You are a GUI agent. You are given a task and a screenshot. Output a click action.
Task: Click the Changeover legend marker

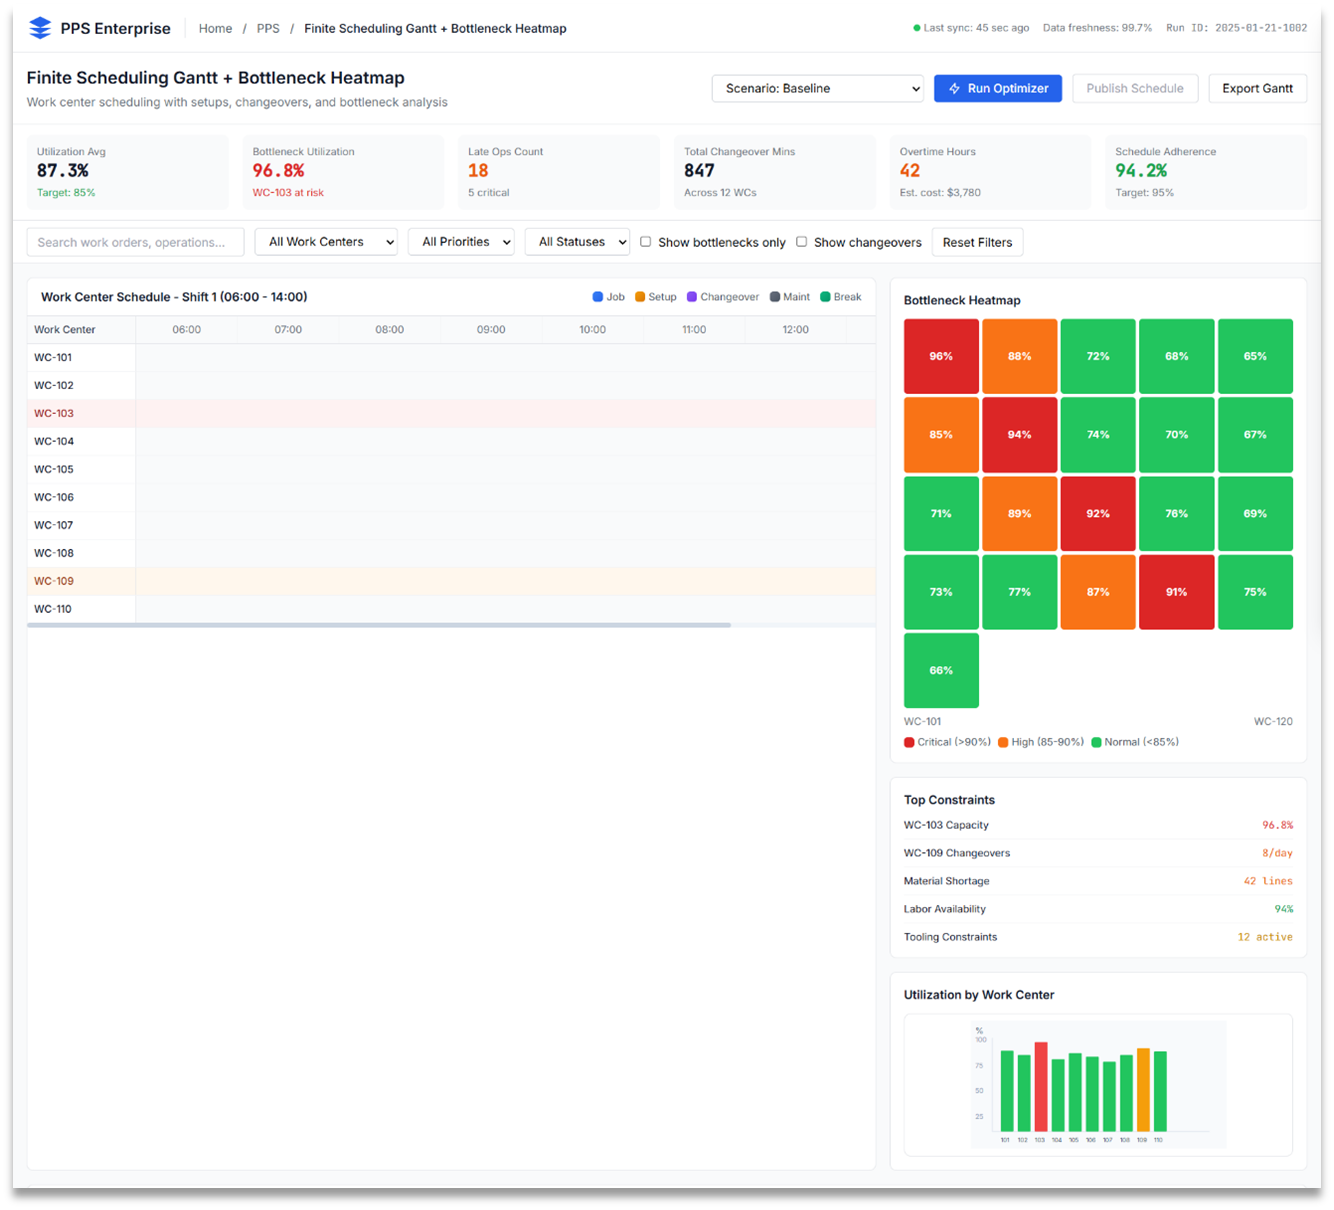click(x=691, y=296)
